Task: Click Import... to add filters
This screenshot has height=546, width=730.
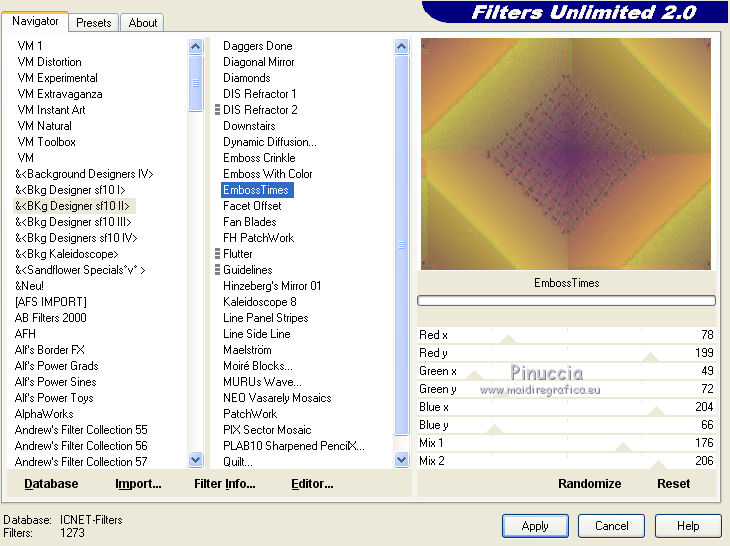Action: coord(138,484)
